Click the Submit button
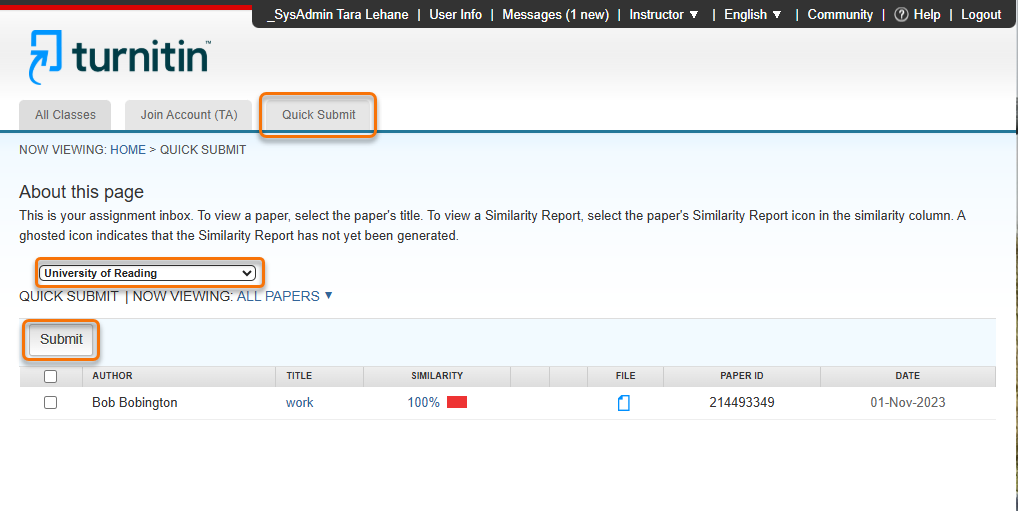The image size is (1018, 511). click(x=61, y=339)
